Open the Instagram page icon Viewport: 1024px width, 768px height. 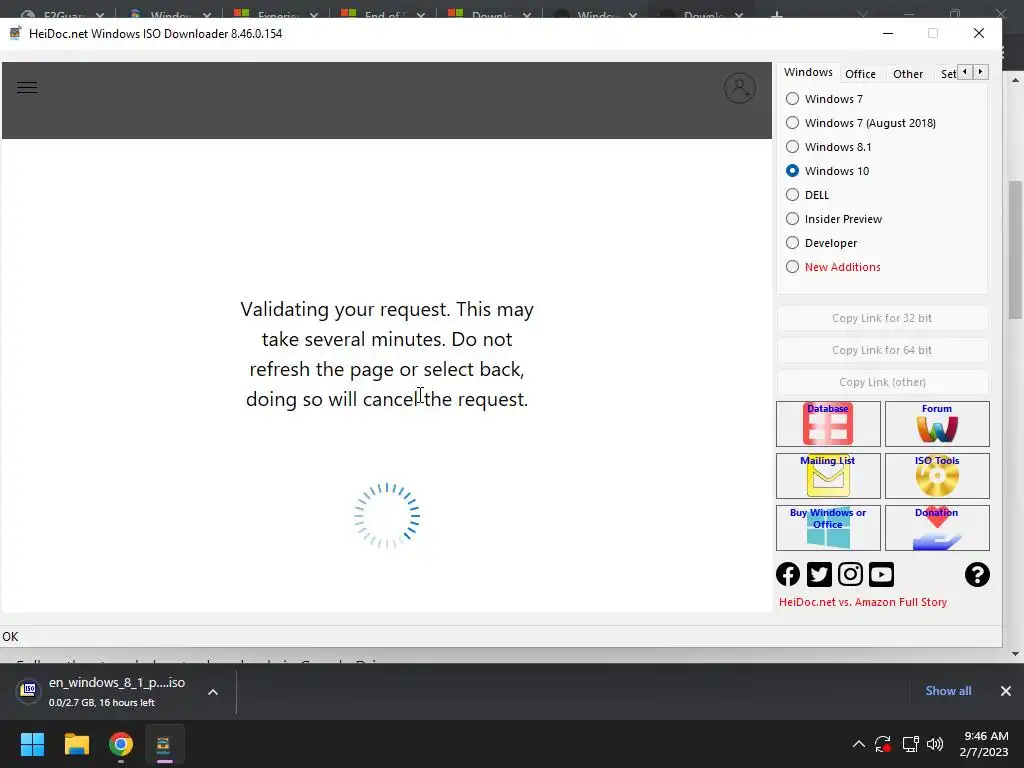850,575
